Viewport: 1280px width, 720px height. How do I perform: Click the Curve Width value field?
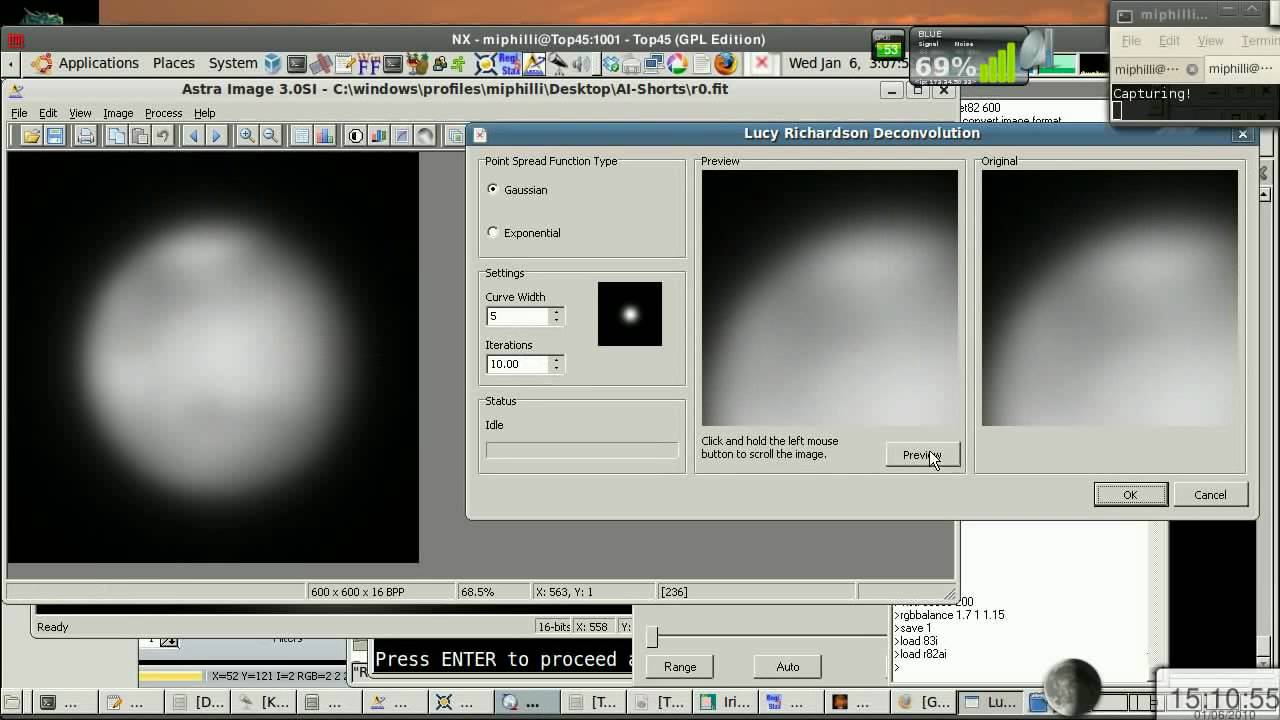click(x=518, y=316)
